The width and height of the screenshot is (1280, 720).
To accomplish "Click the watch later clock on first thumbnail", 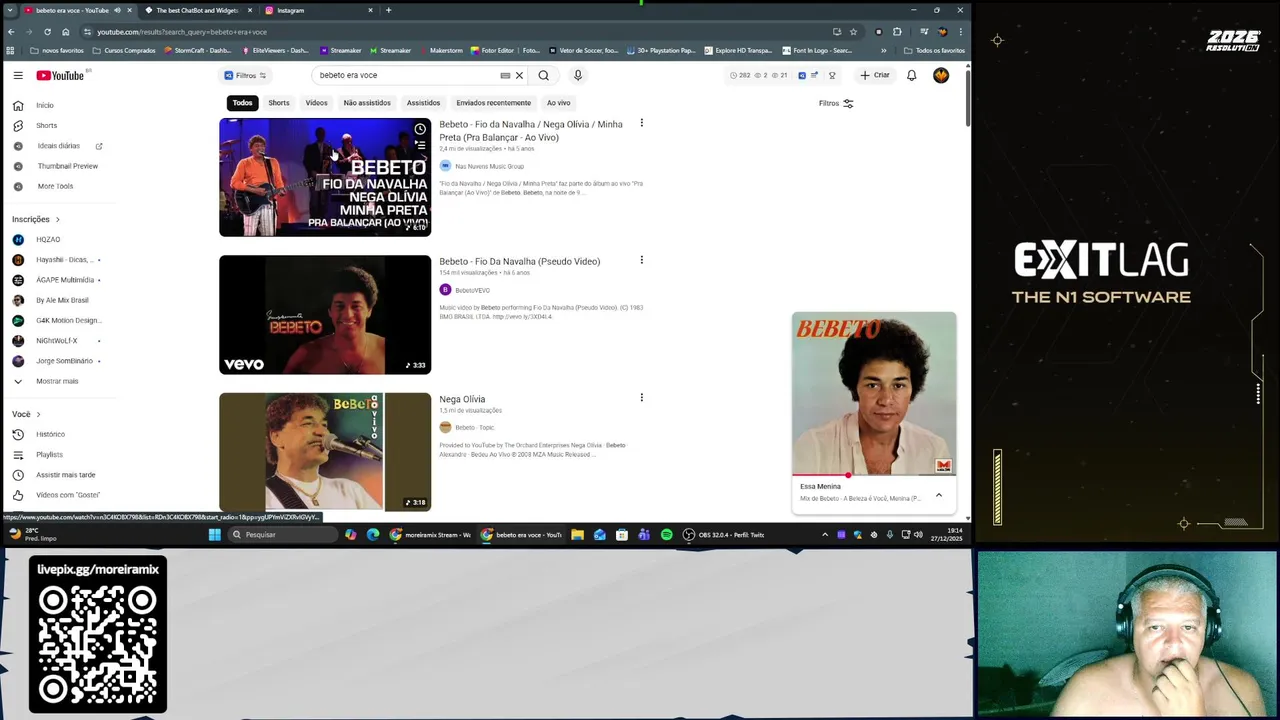I will point(420,129).
